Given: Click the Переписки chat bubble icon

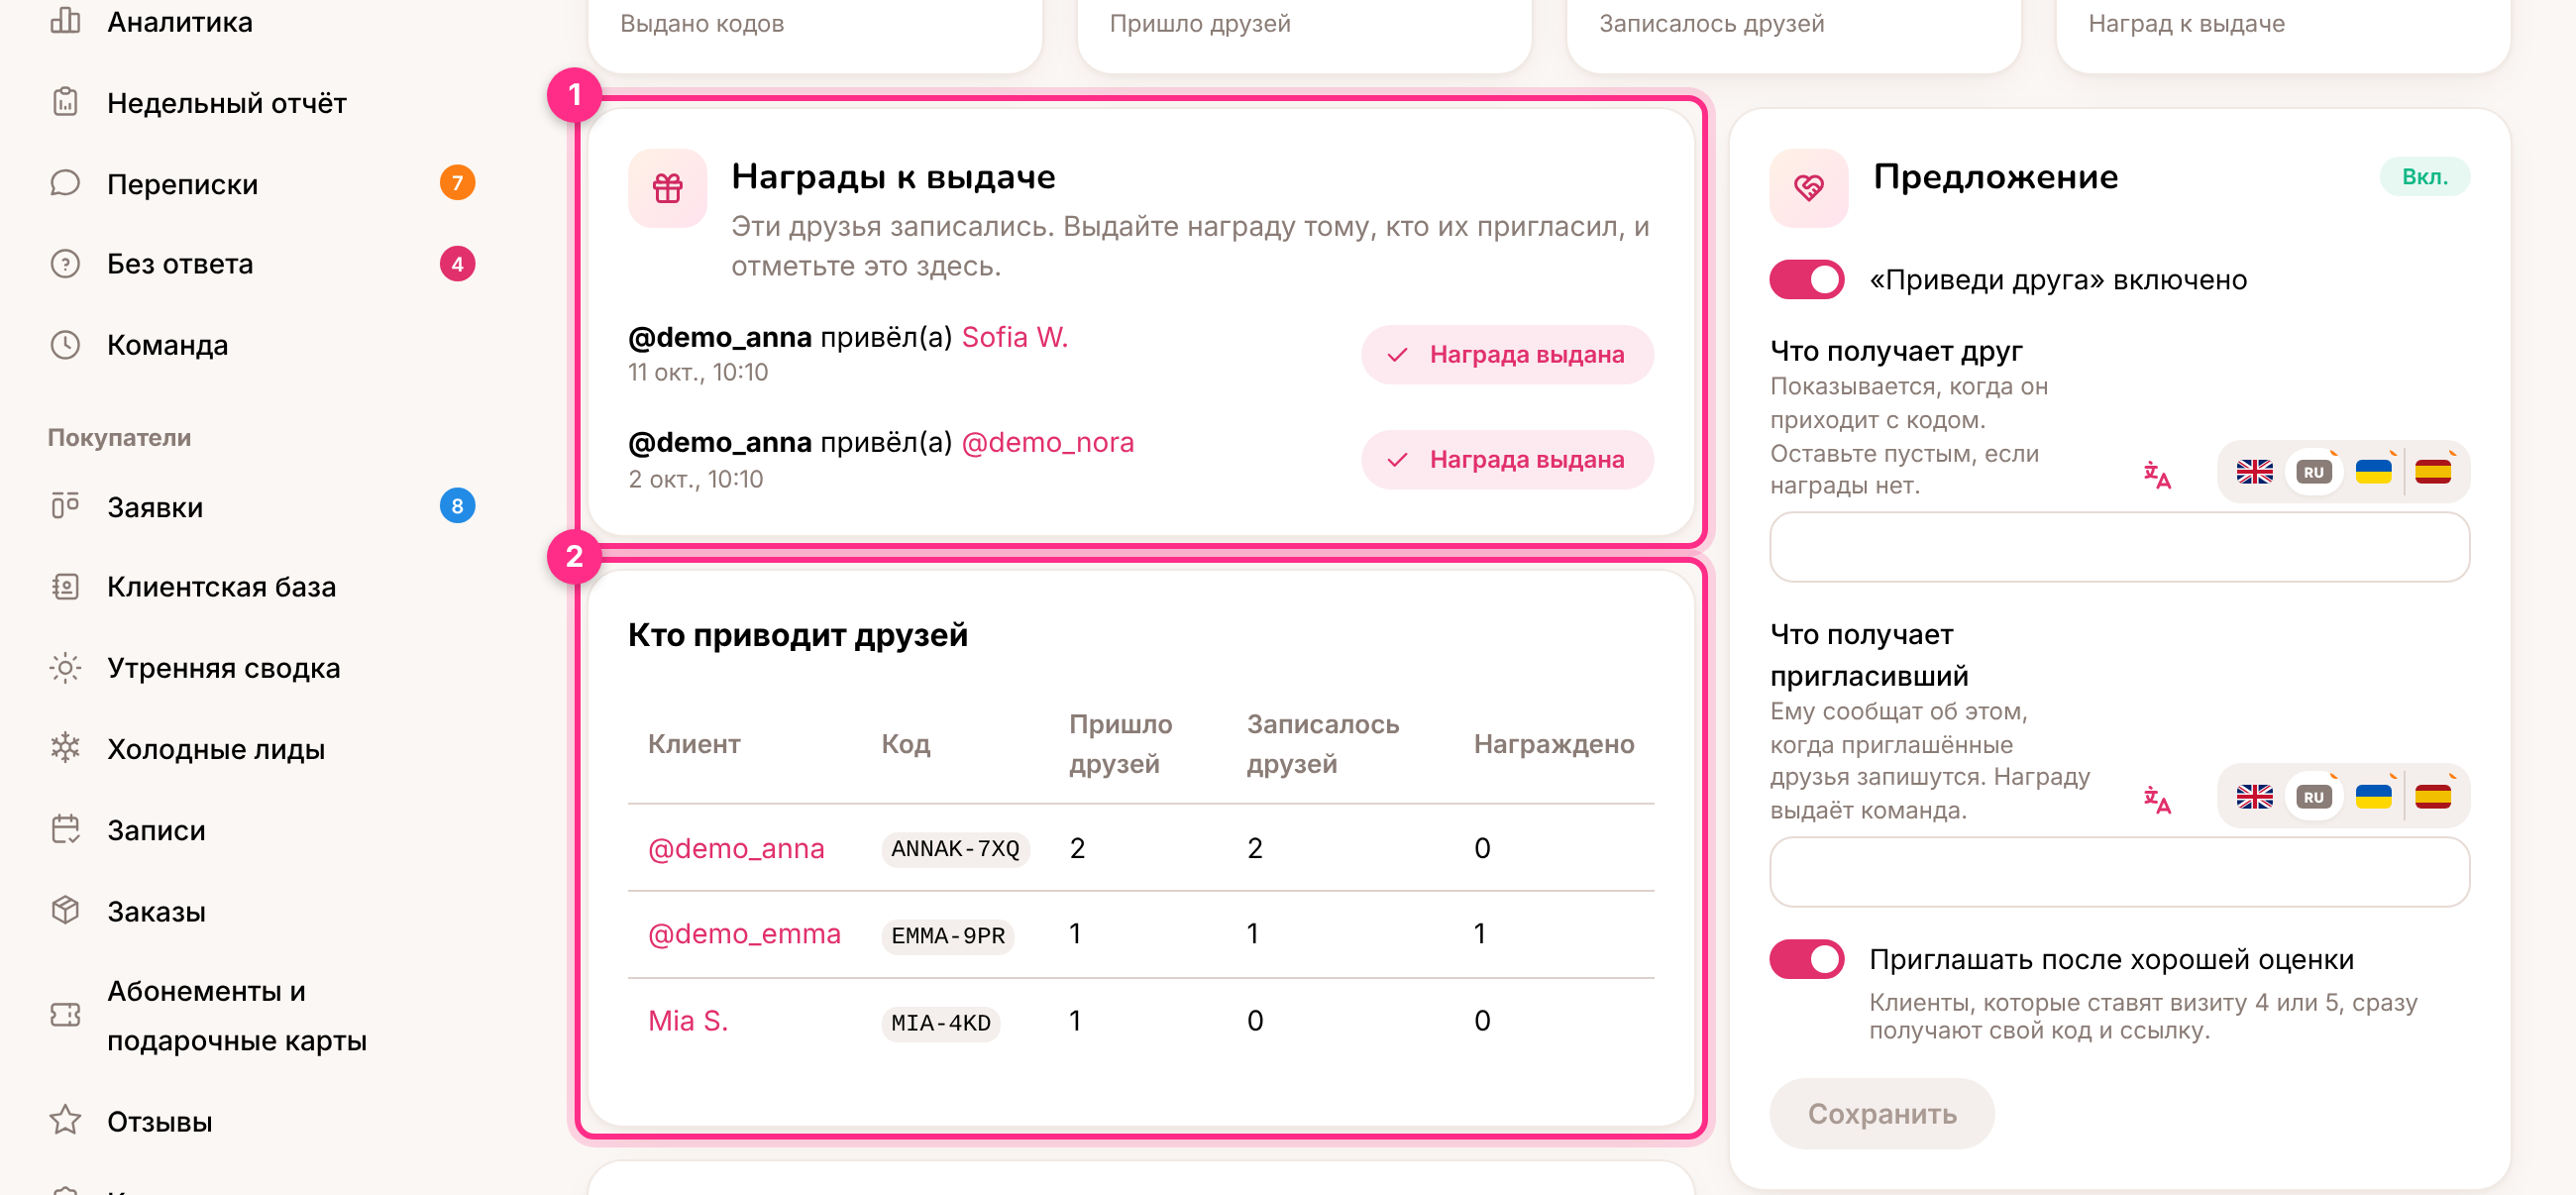Looking at the screenshot, I should pyautogui.click(x=65, y=183).
